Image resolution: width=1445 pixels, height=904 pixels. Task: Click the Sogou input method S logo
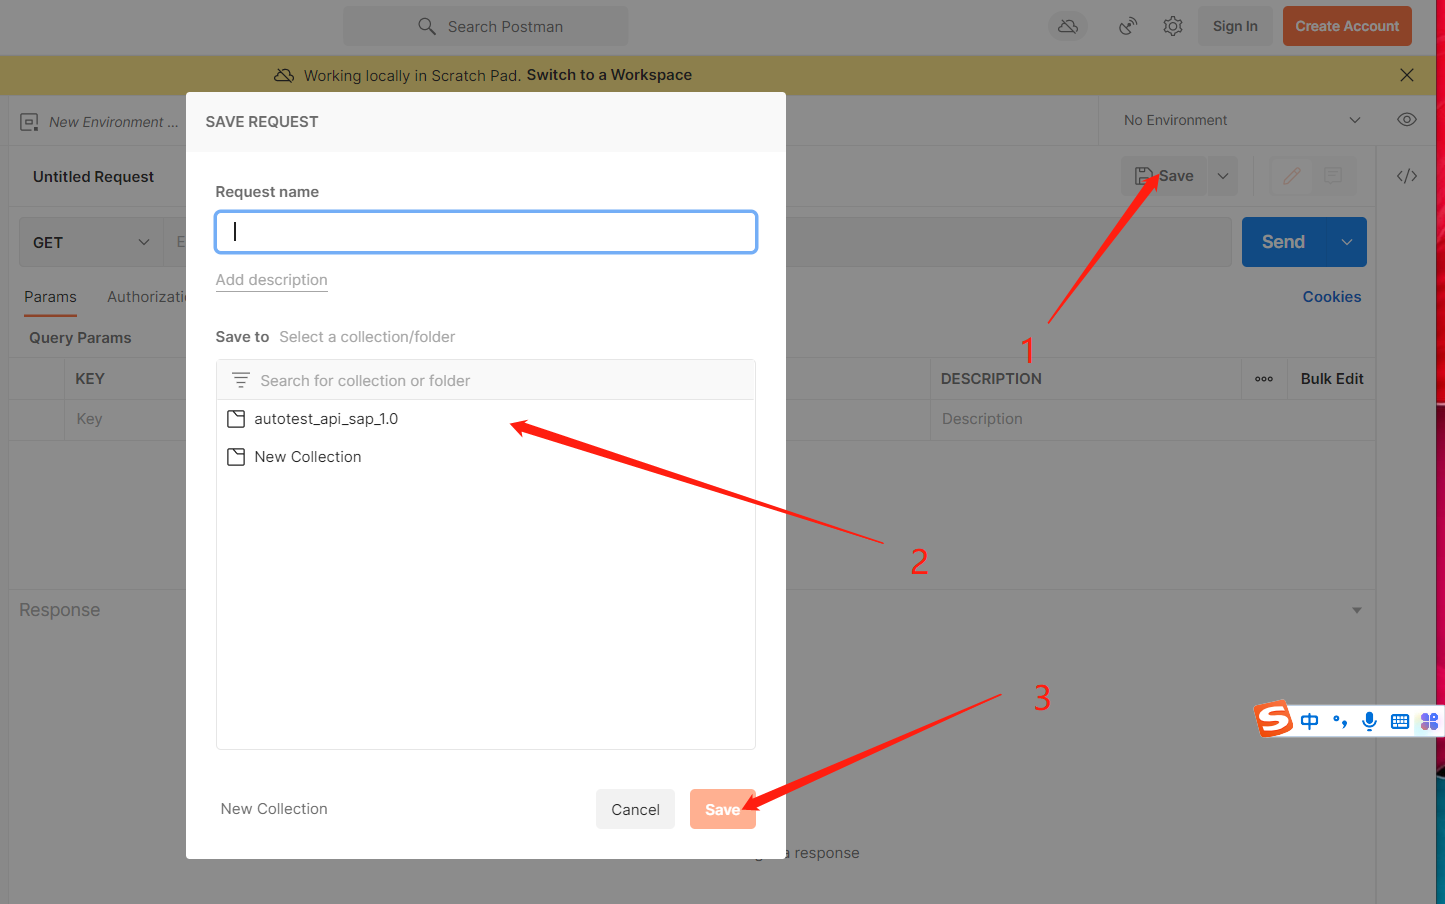[x=1274, y=720]
